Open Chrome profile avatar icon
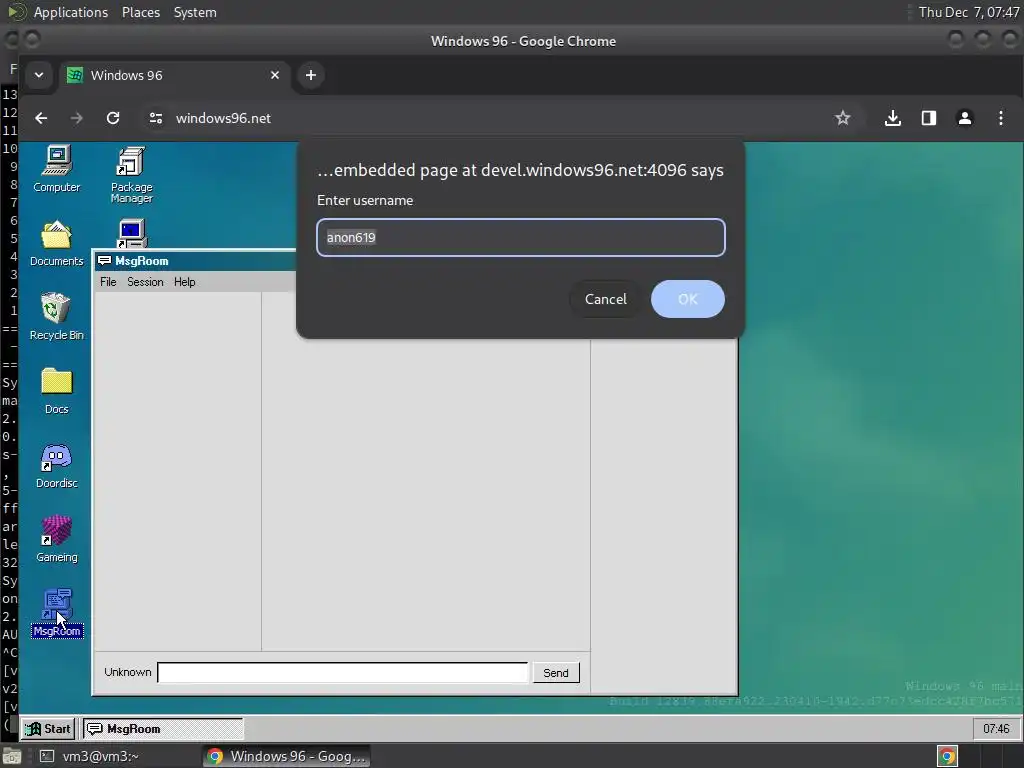This screenshot has height=768, width=1024. [965, 118]
